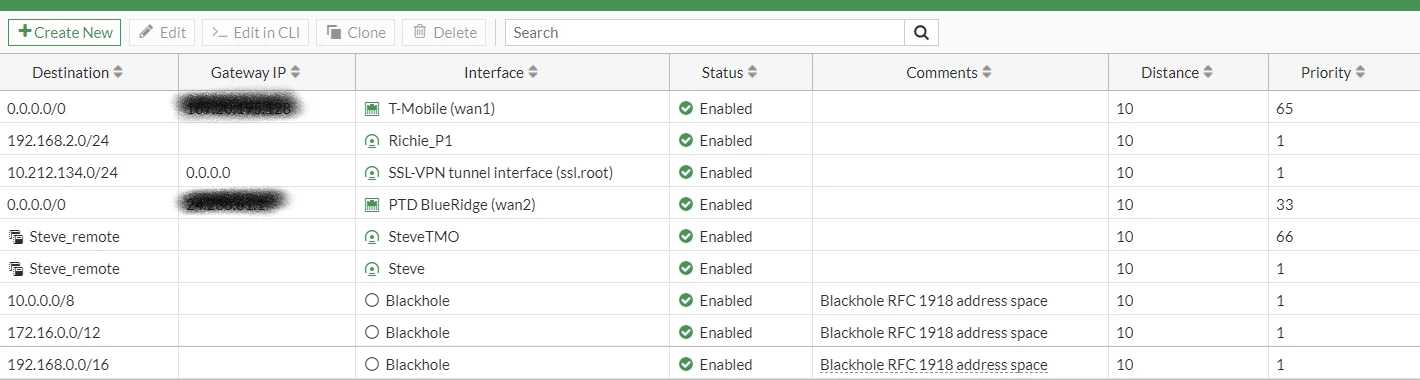Screen dimensions: 1420x380
Task: Click Enabled check icon in 10.0.0.0/8 row
Action: [686, 300]
